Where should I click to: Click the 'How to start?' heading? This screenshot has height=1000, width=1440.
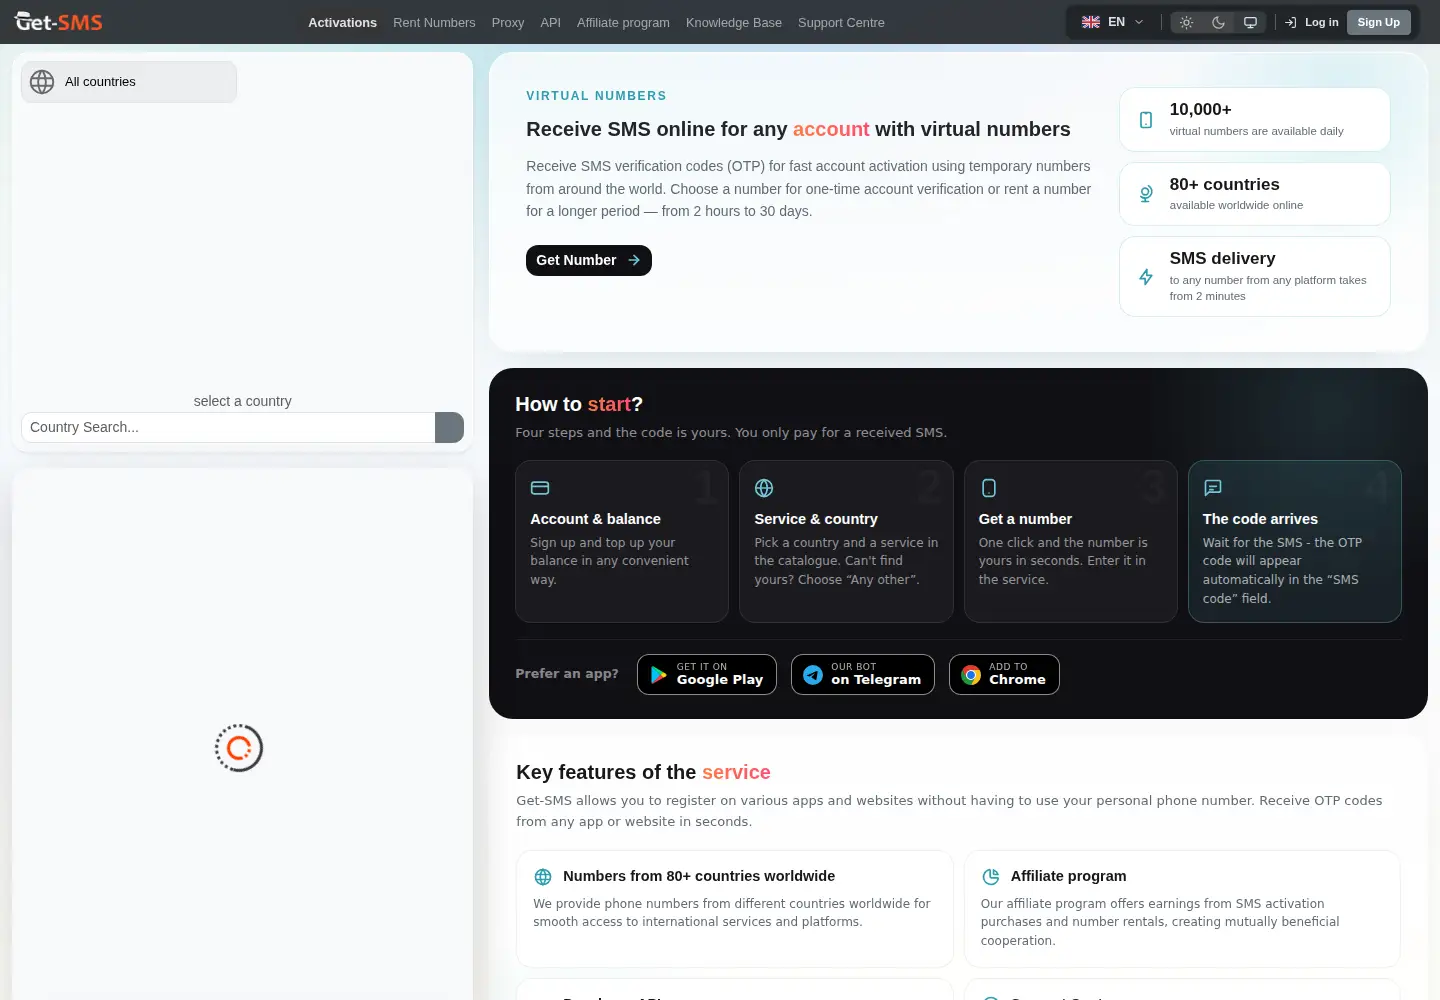(x=579, y=404)
